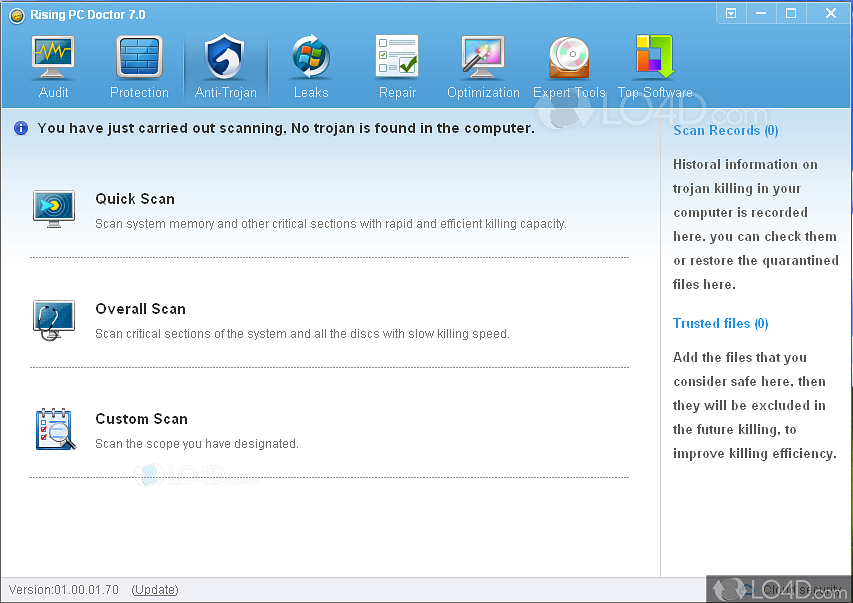Open the title bar dropdown menu button
The width and height of the screenshot is (853, 603).
coord(731,13)
